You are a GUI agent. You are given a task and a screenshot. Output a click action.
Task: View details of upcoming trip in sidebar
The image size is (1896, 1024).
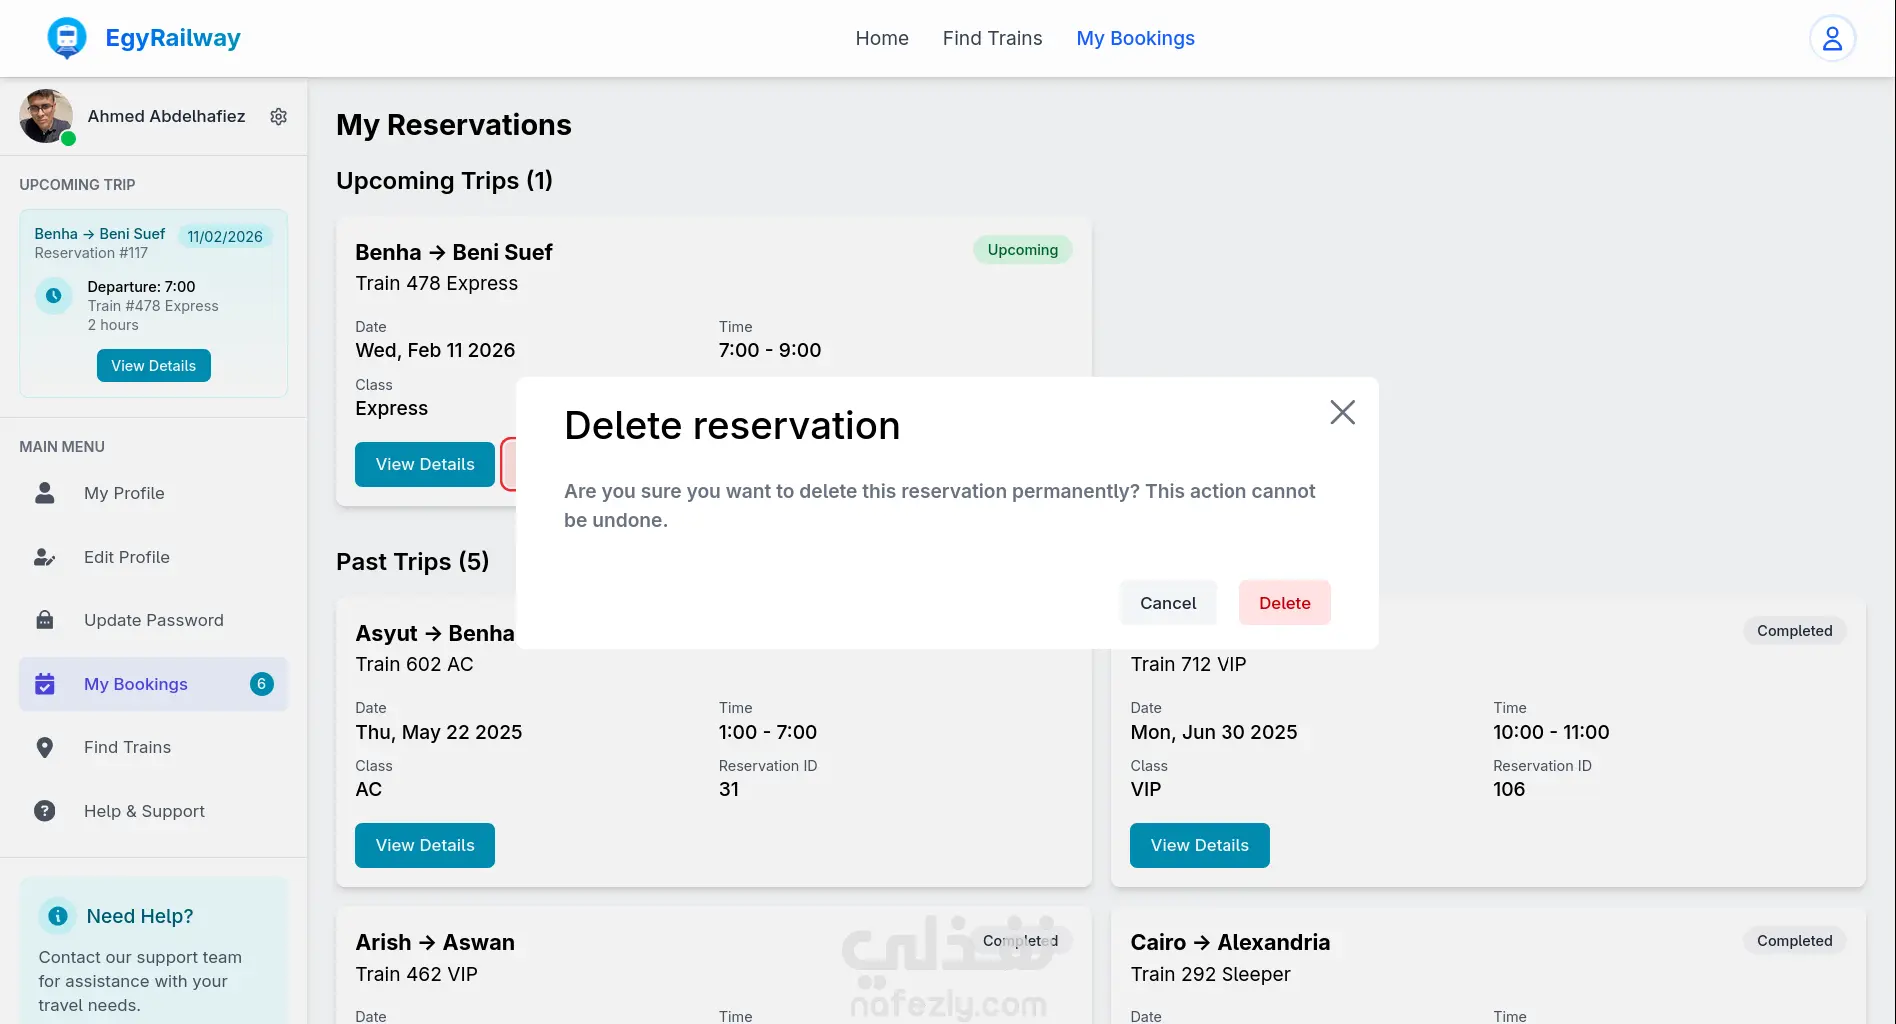tap(153, 366)
